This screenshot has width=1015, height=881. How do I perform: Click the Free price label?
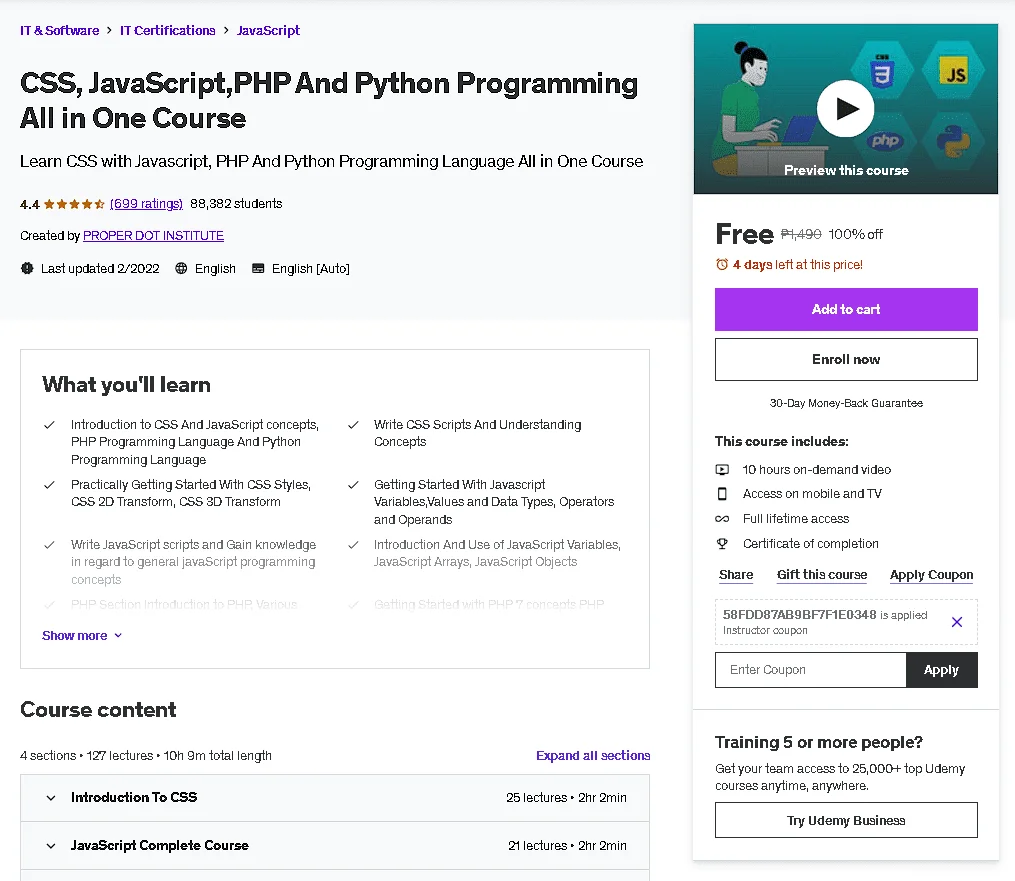point(744,234)
